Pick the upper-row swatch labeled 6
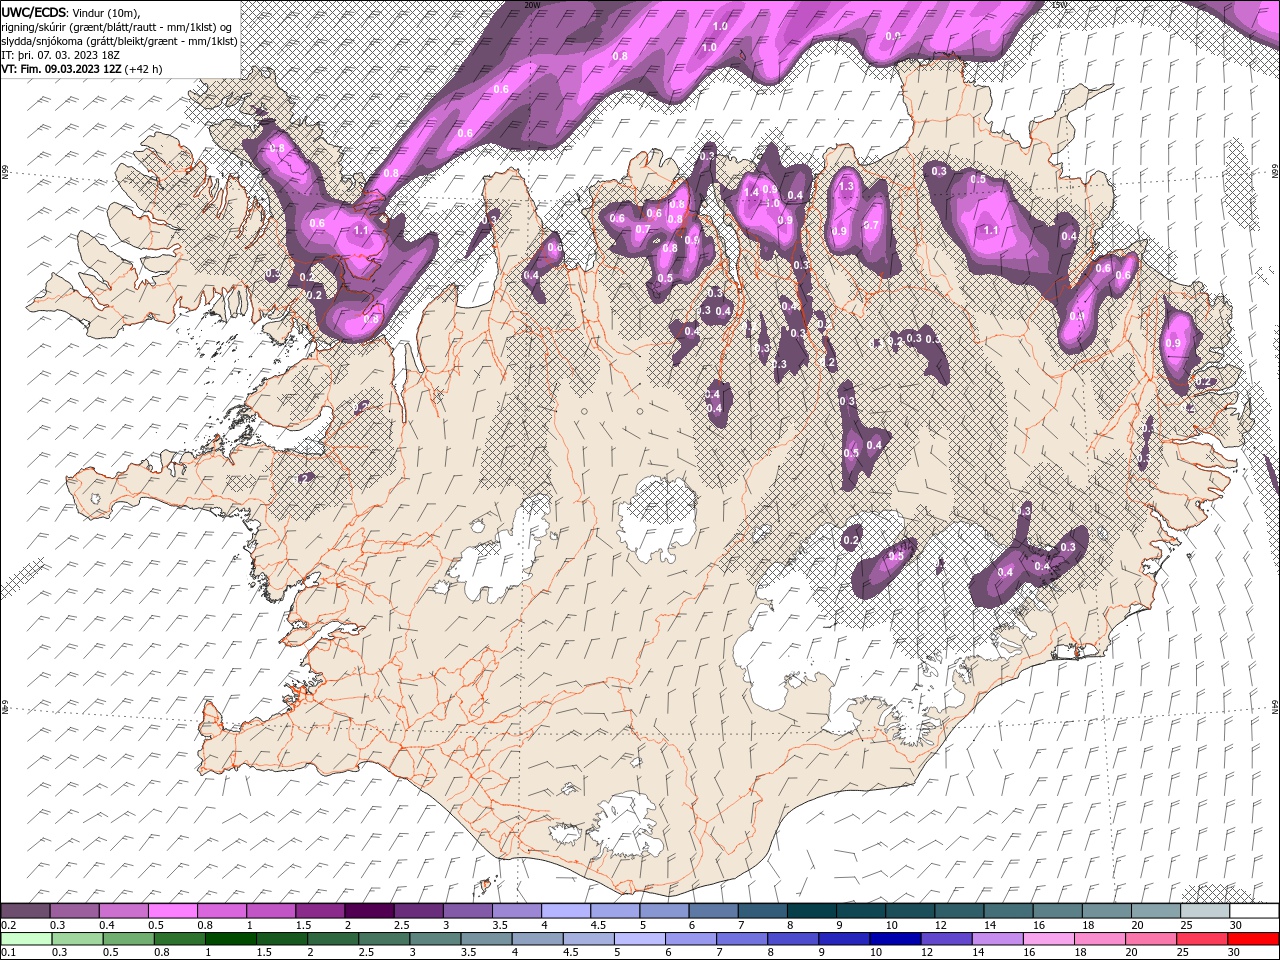The height and width of the screenshot is (960, 1280). point(713,910)
